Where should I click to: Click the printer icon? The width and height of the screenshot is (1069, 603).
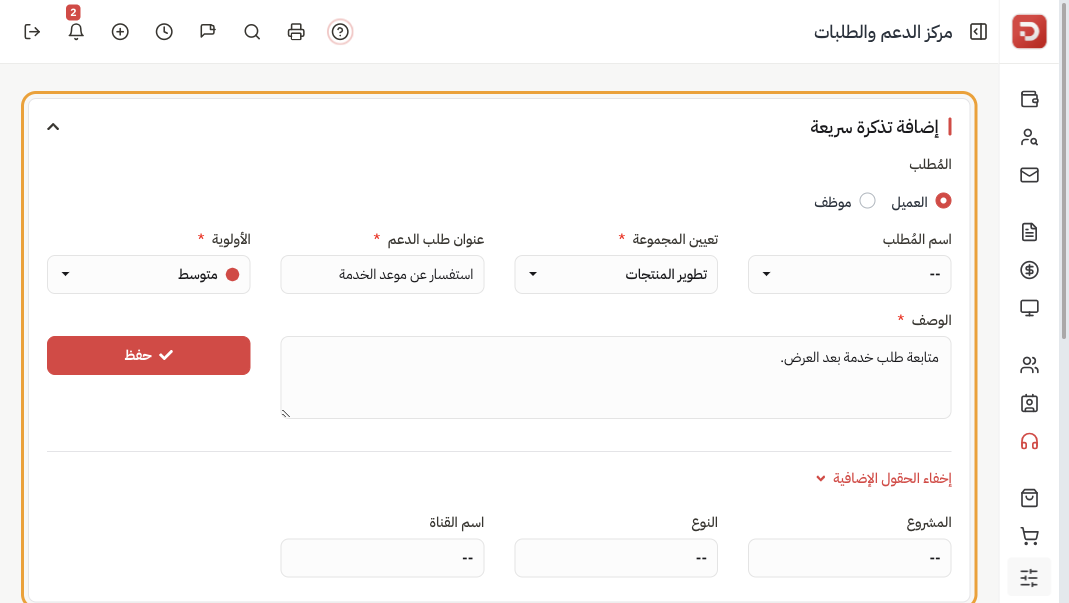(x=296, y=31)
